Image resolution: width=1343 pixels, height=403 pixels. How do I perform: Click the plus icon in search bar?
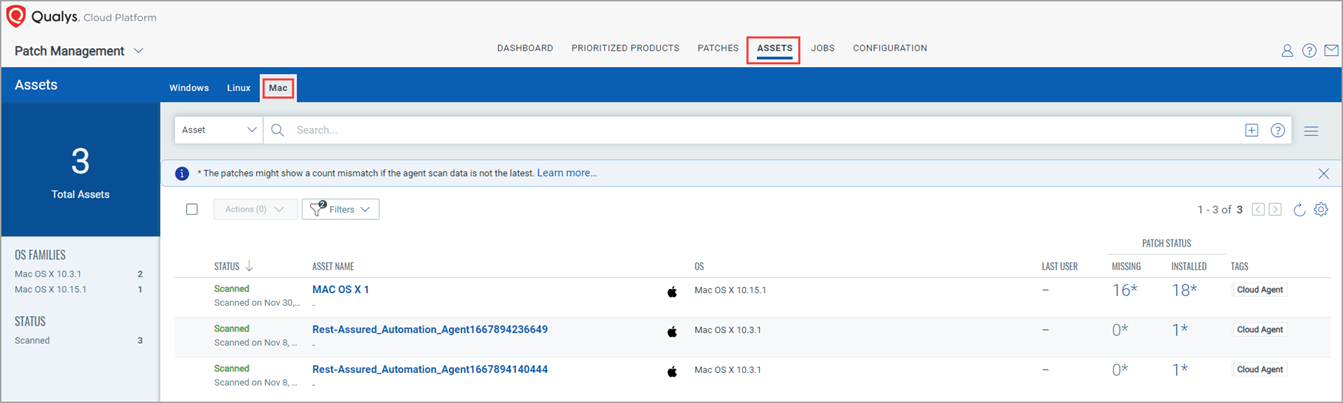1251,130
